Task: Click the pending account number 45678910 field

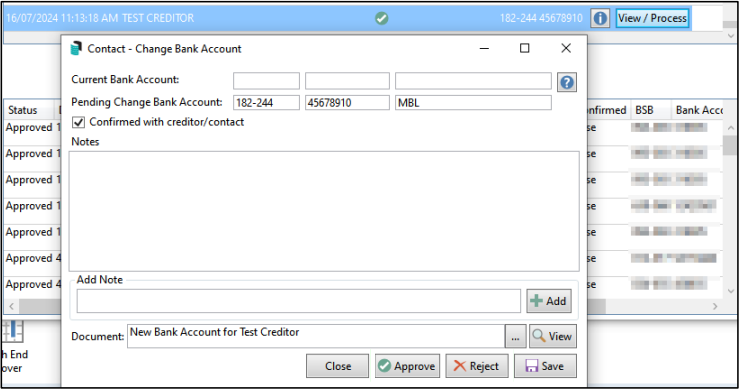Action: tap(347, 102)
